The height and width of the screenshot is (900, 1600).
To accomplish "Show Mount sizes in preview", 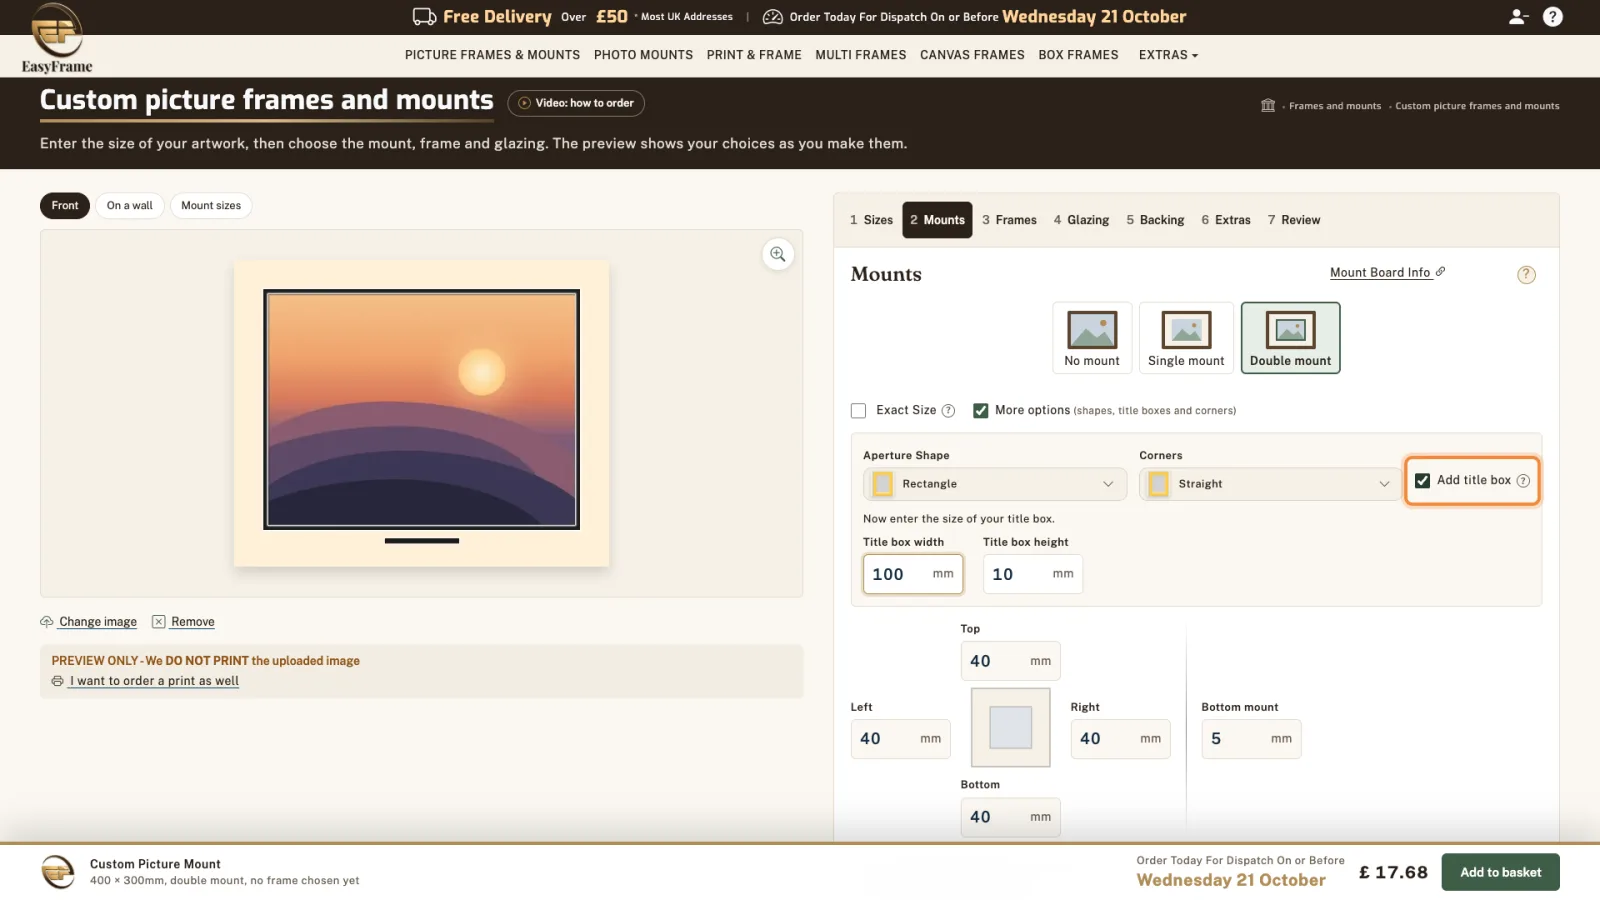I will point(211,206).
